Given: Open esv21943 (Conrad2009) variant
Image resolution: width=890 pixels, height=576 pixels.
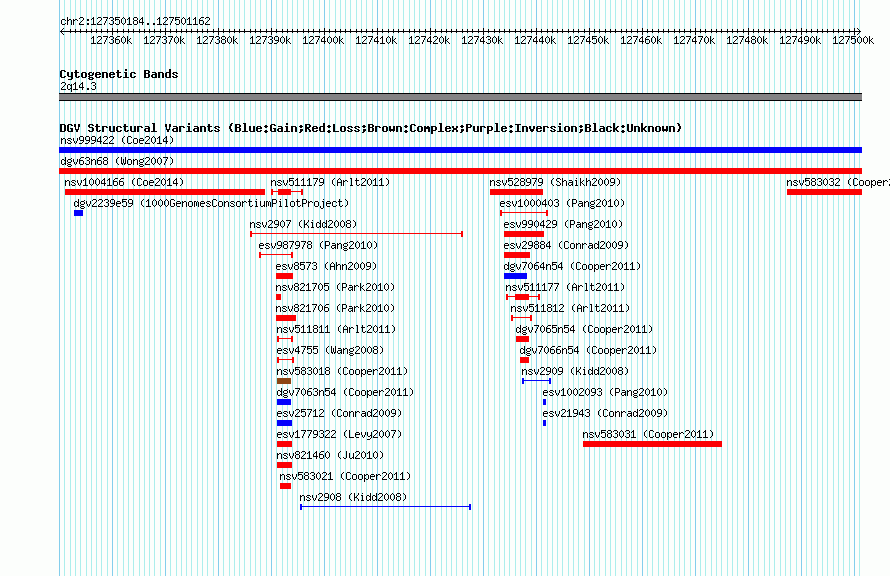Looking at the screenshot, I should 605,413.
